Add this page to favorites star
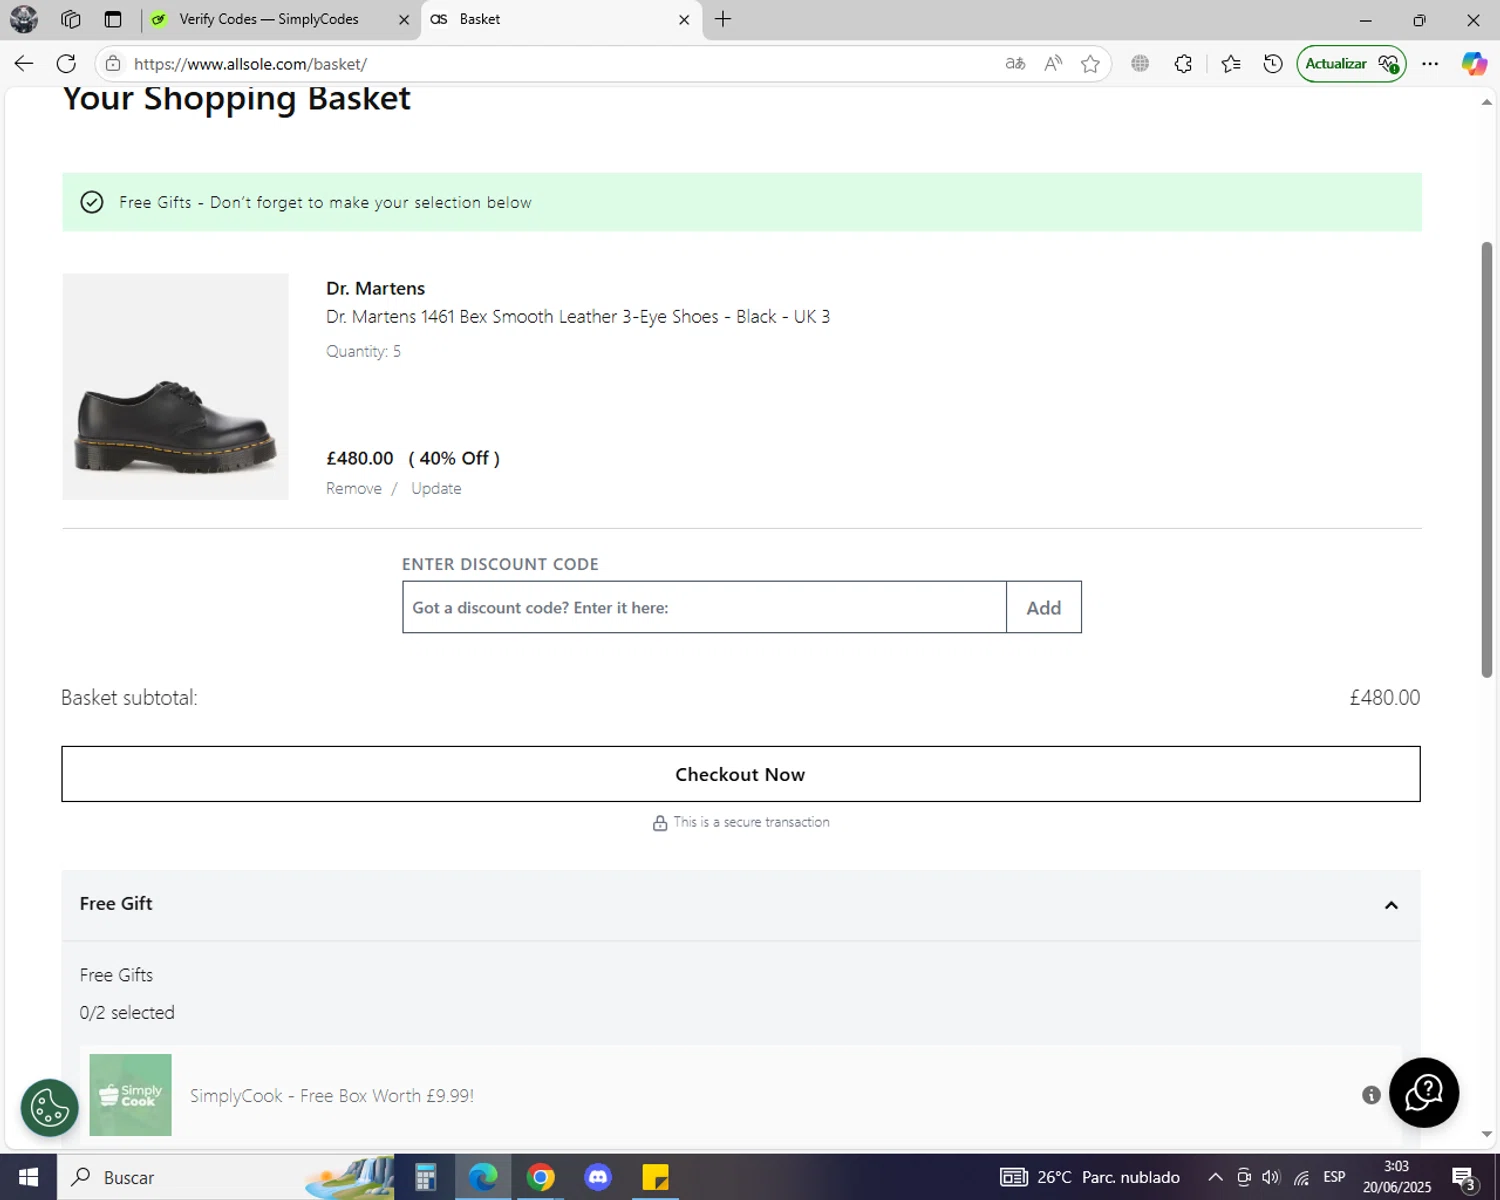 pos(1090,64)
